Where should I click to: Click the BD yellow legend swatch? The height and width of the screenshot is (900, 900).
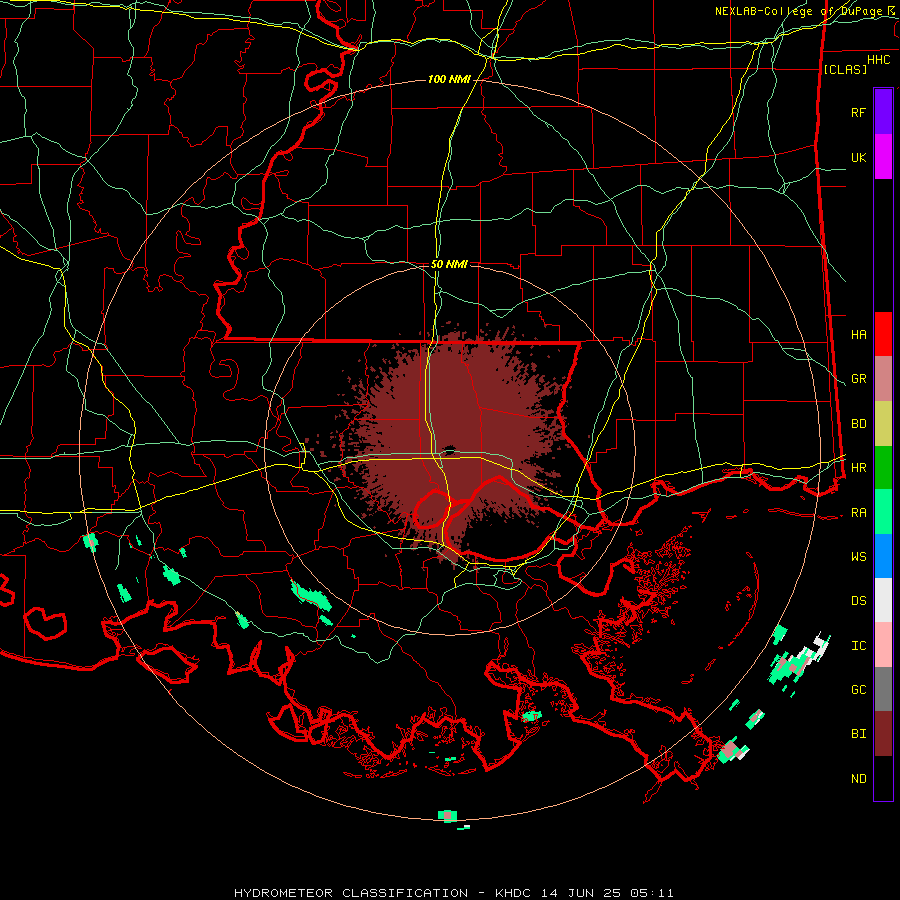click(883, 424)
